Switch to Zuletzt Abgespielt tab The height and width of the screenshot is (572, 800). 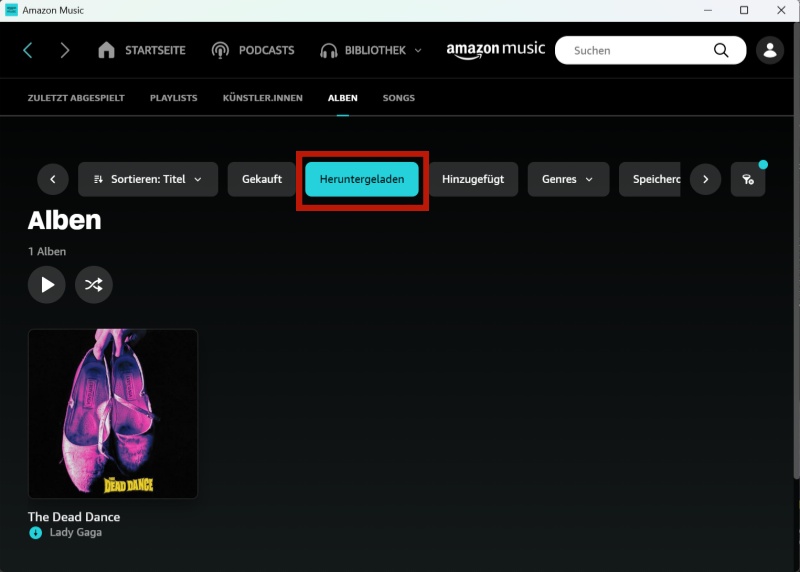coord(76,98)
